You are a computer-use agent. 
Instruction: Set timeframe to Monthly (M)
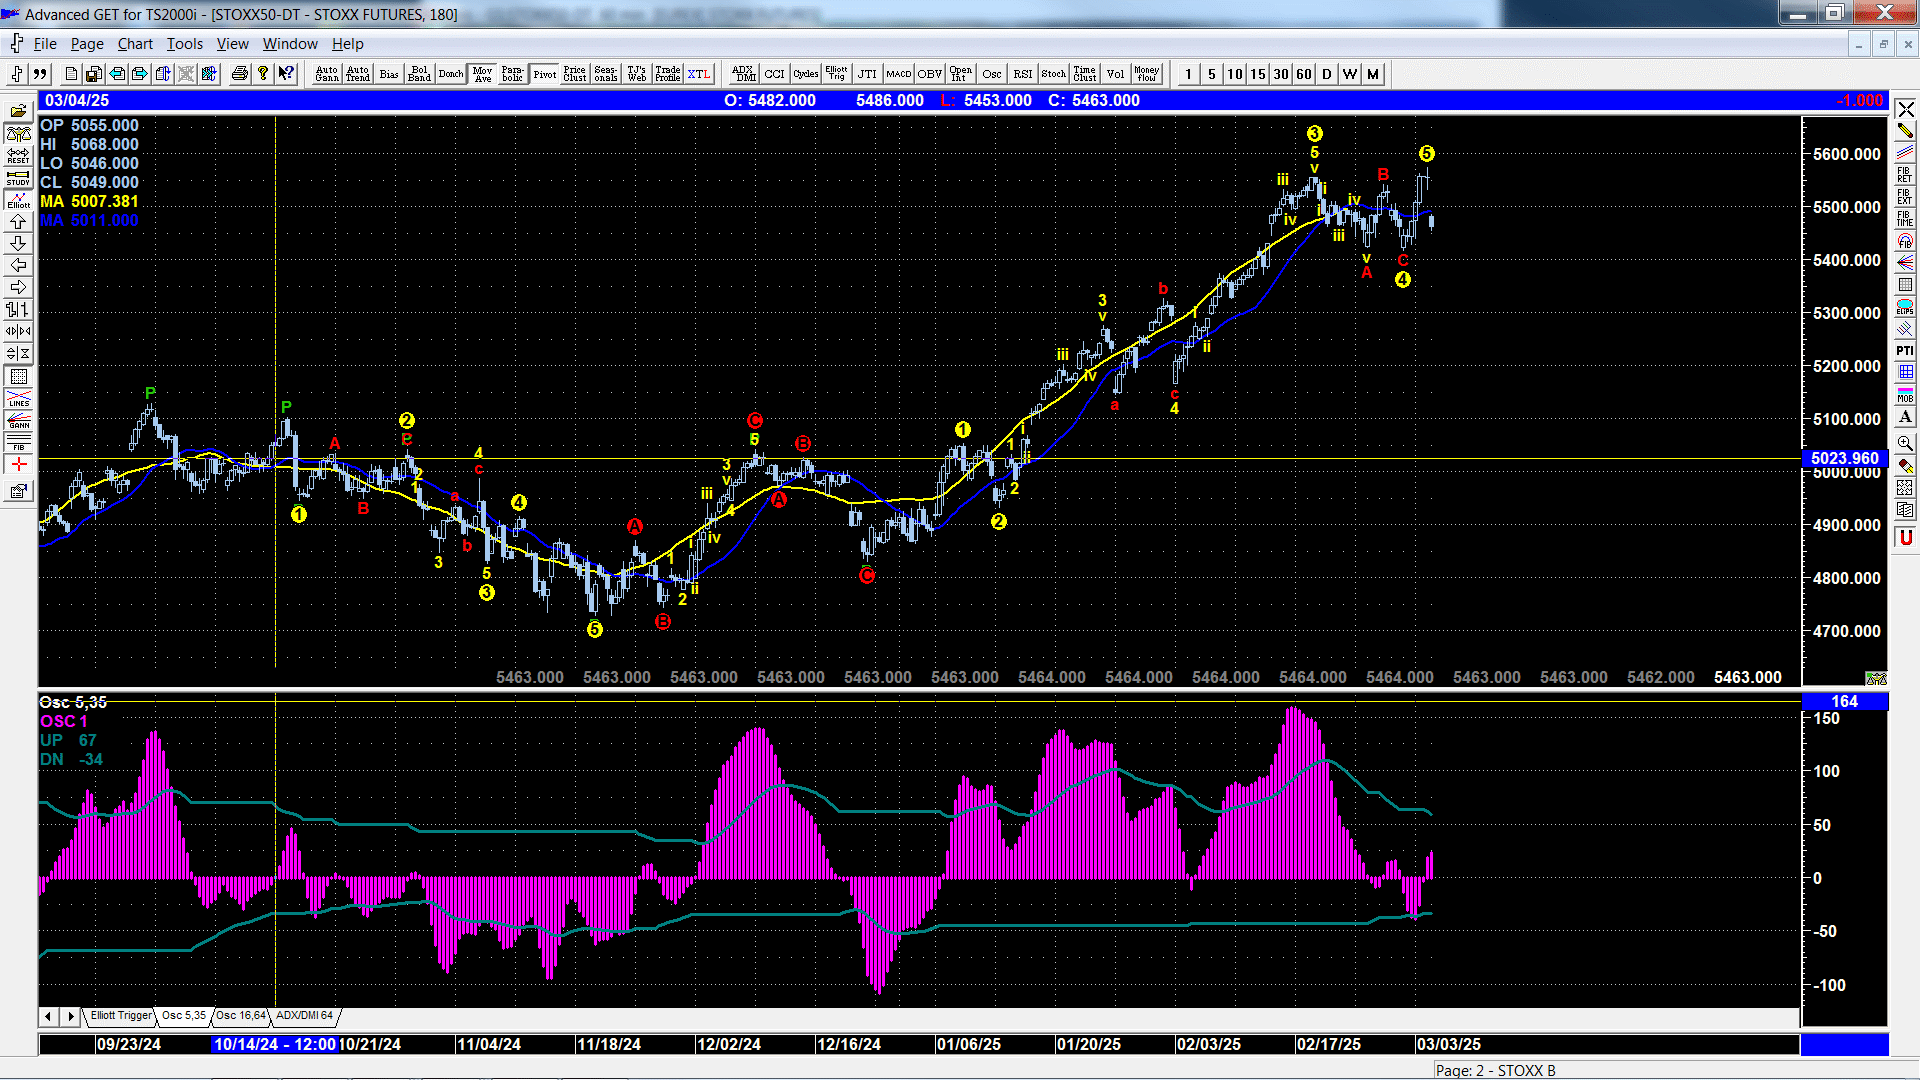coord(1373,74)
